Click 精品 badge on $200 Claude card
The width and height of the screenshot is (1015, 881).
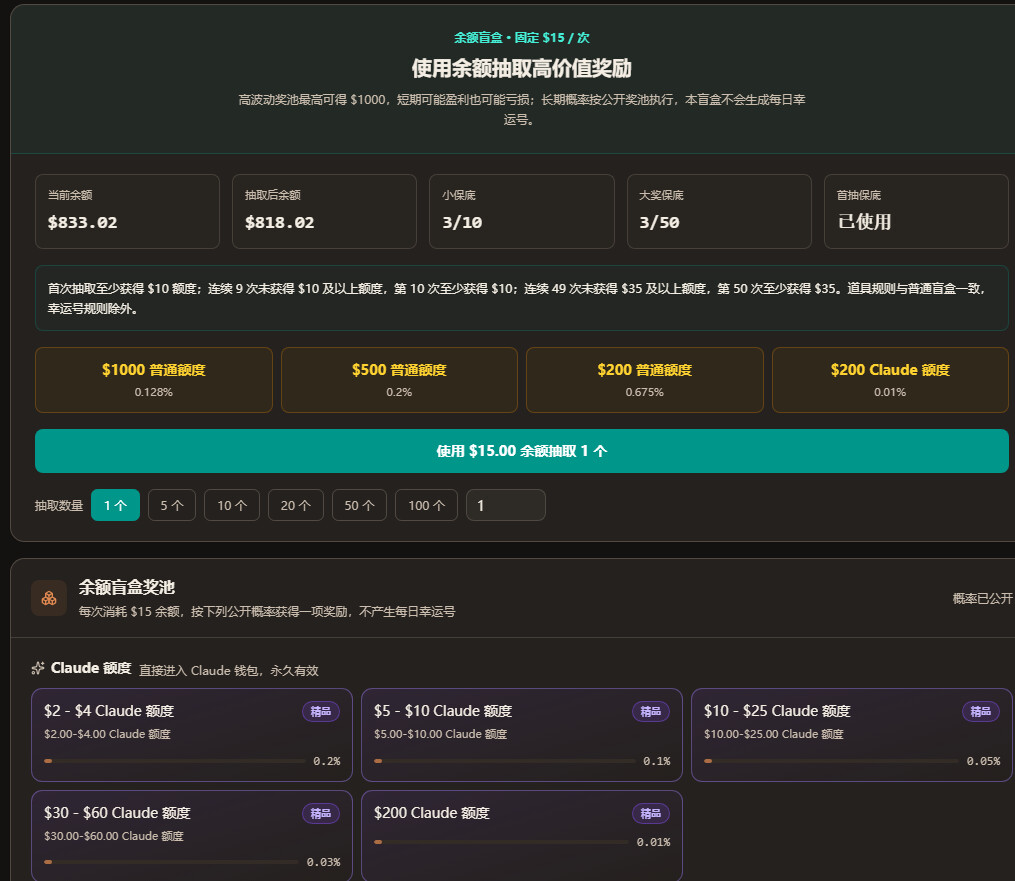click(x=651, y=814)
